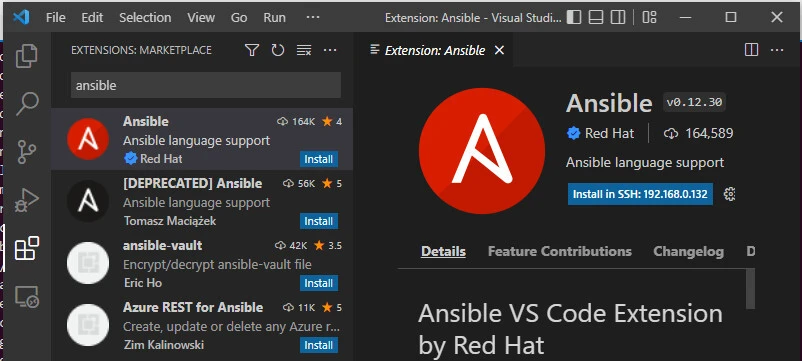Open Views and More Actions in Extensions header

tap(330, 50)
